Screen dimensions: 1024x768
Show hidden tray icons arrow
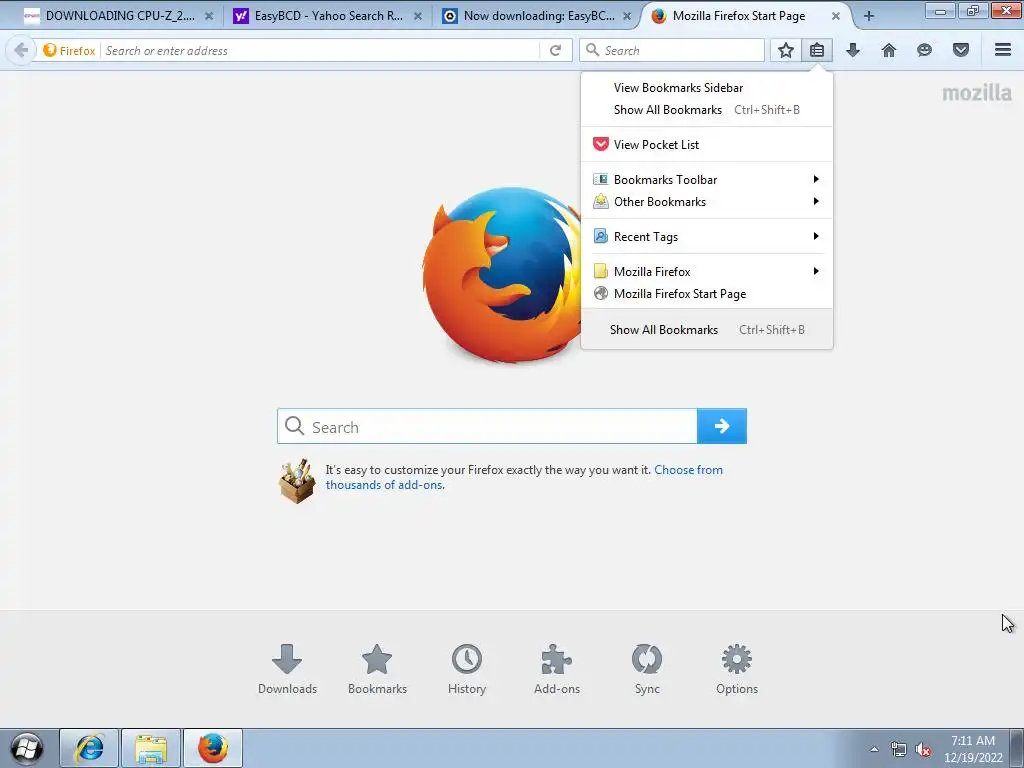click(x=874, y=749)
